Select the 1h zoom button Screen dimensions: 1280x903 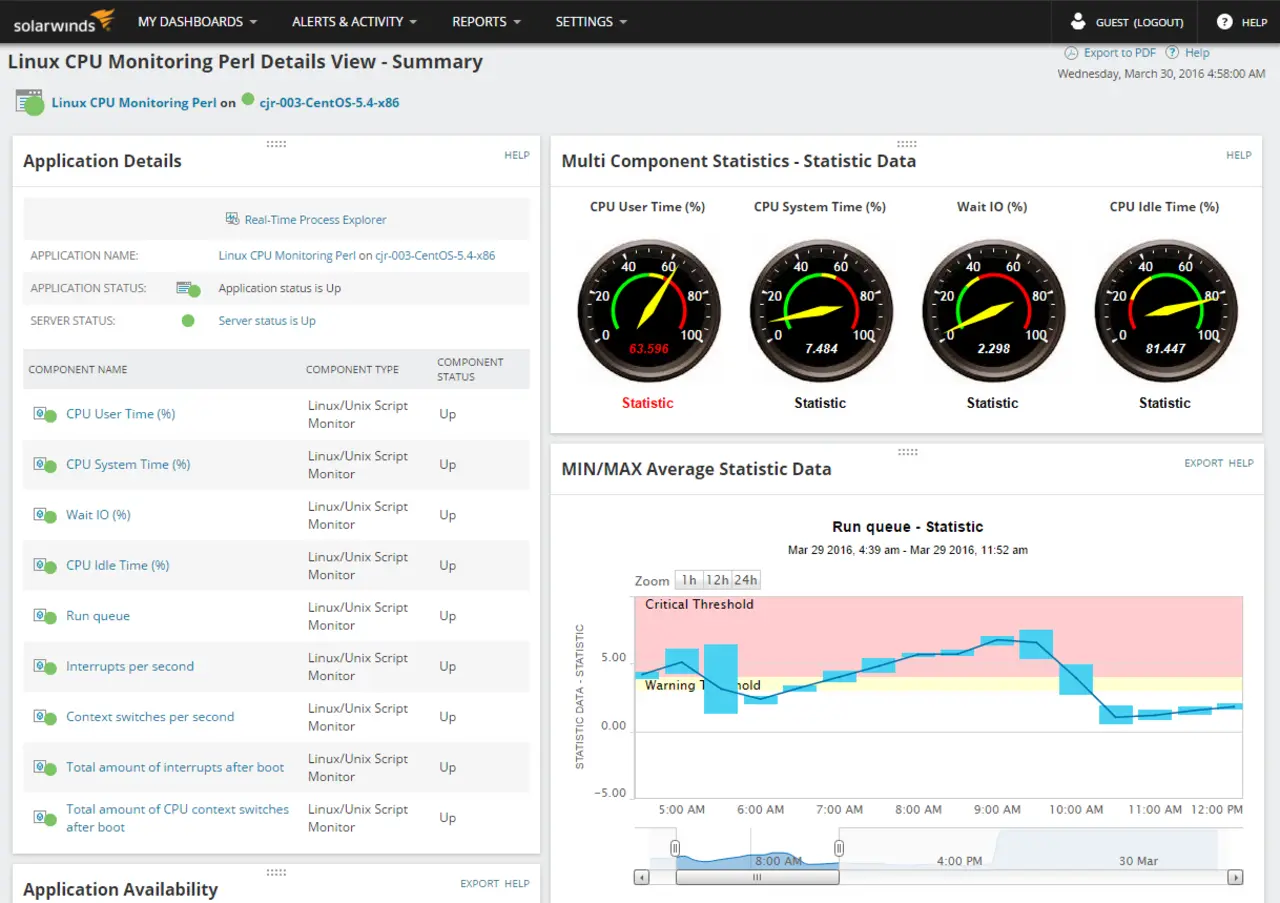coord(688,580)
